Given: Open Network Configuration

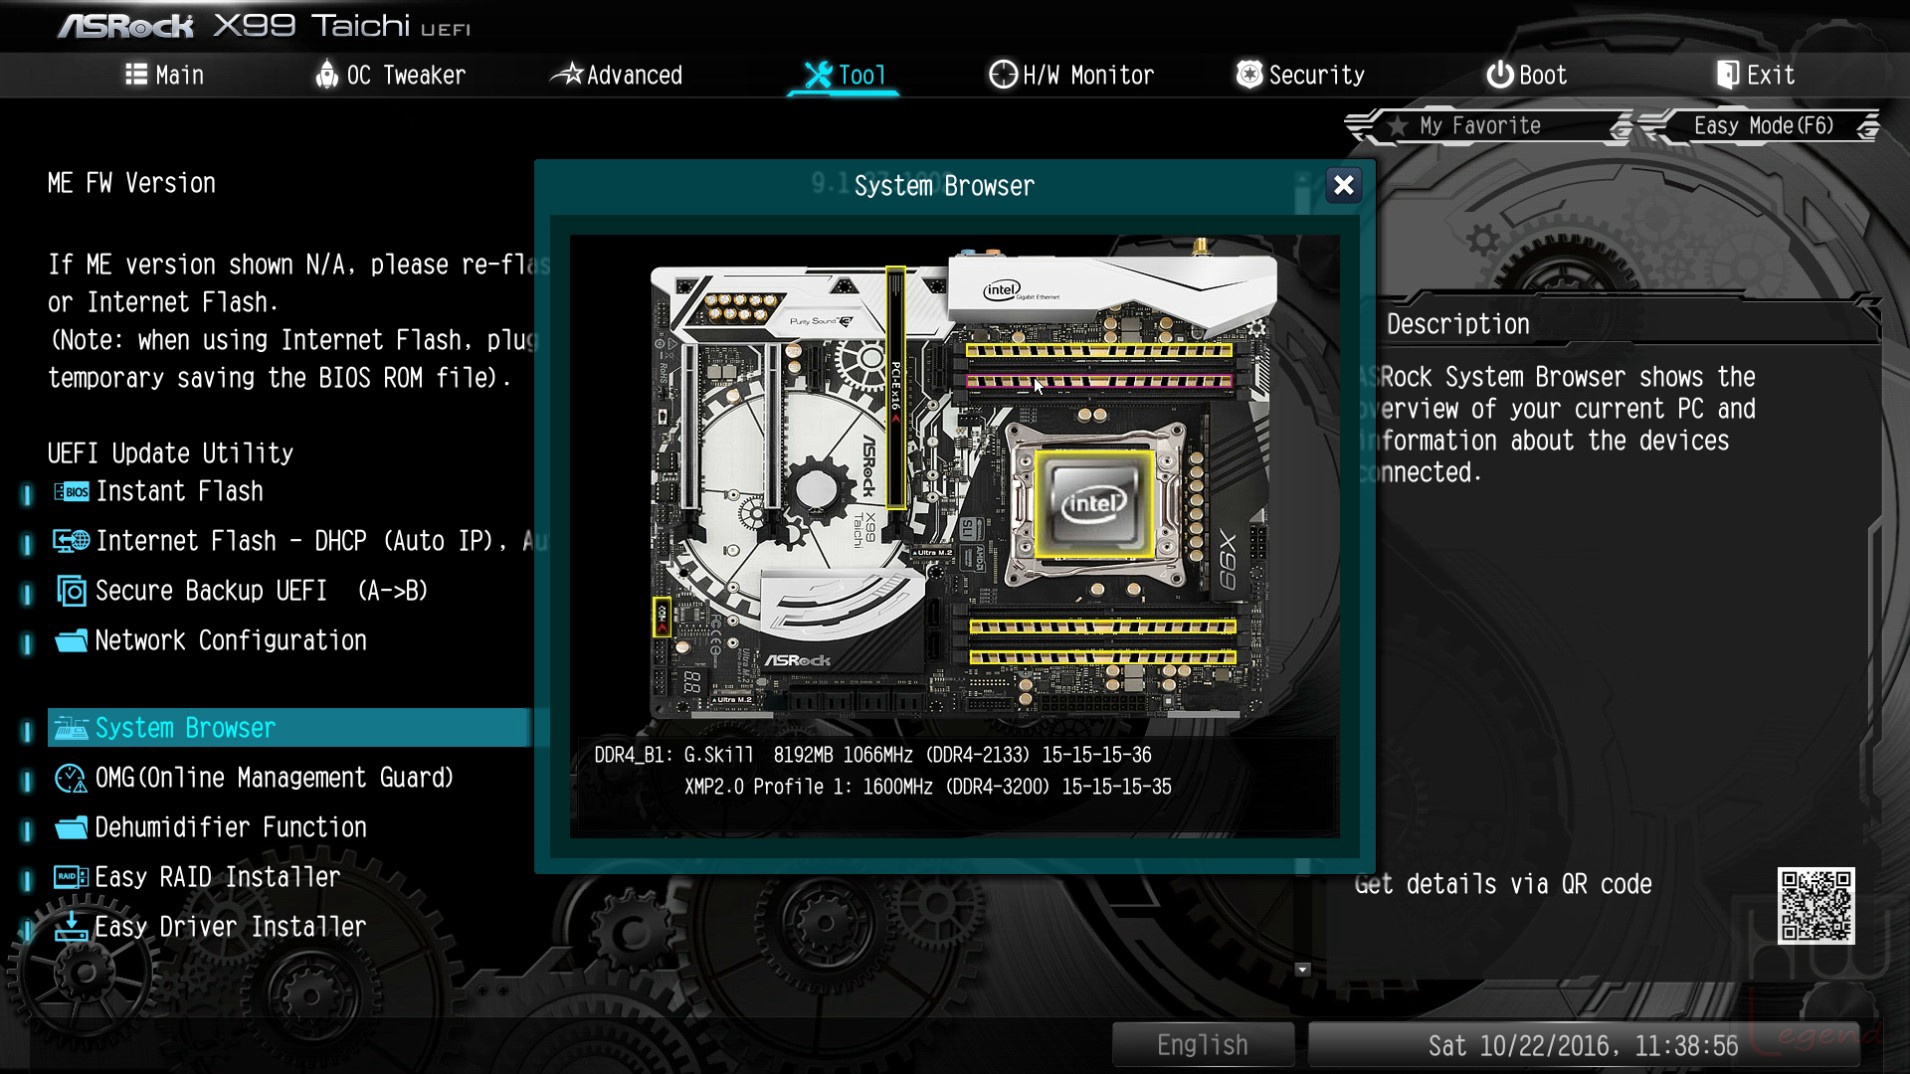Looking at the screenshot, I should pyautogui.click(x=230, y=641).
